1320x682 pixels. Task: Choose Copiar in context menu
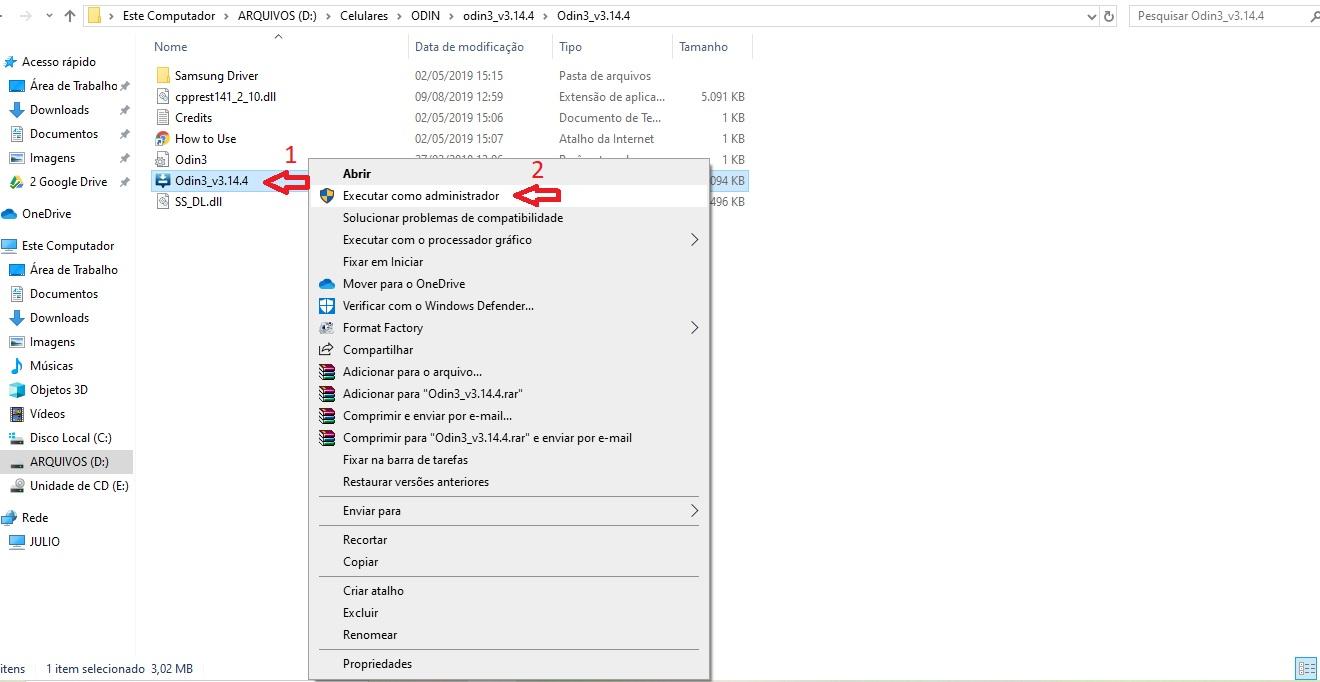tap(509, 562)
